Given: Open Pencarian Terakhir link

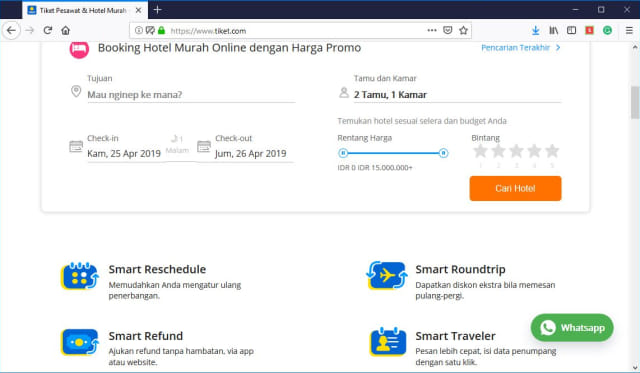Looking at the screenshot, I should click(x=520, y=48).
